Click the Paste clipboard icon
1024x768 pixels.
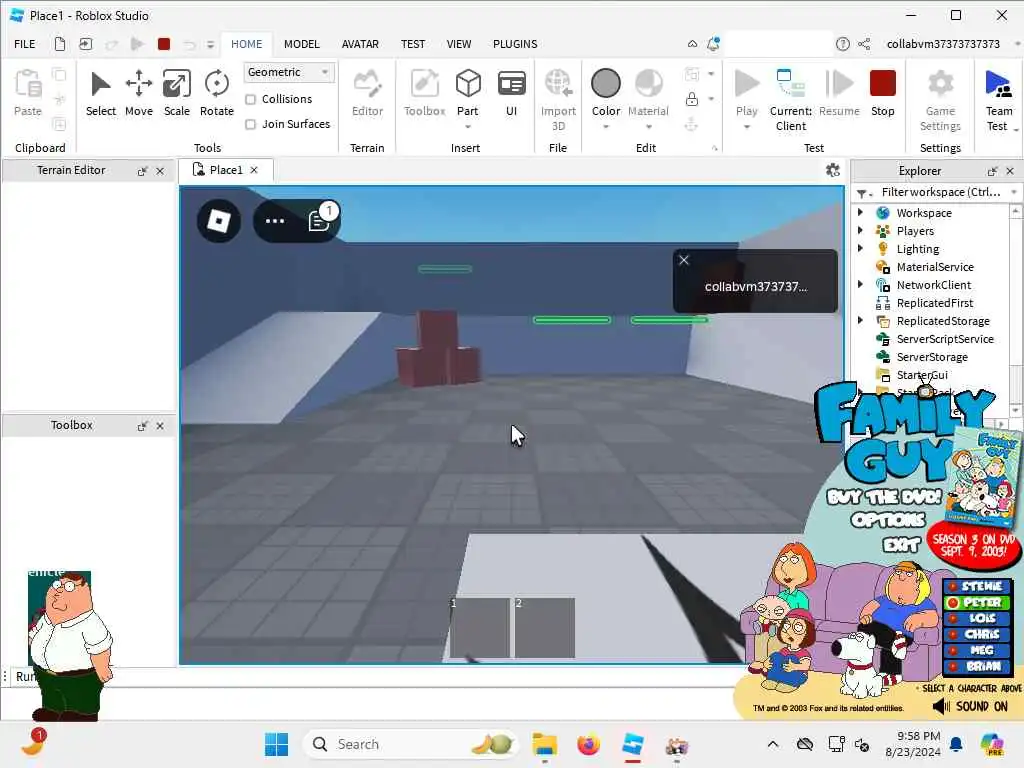coord(28,84)
